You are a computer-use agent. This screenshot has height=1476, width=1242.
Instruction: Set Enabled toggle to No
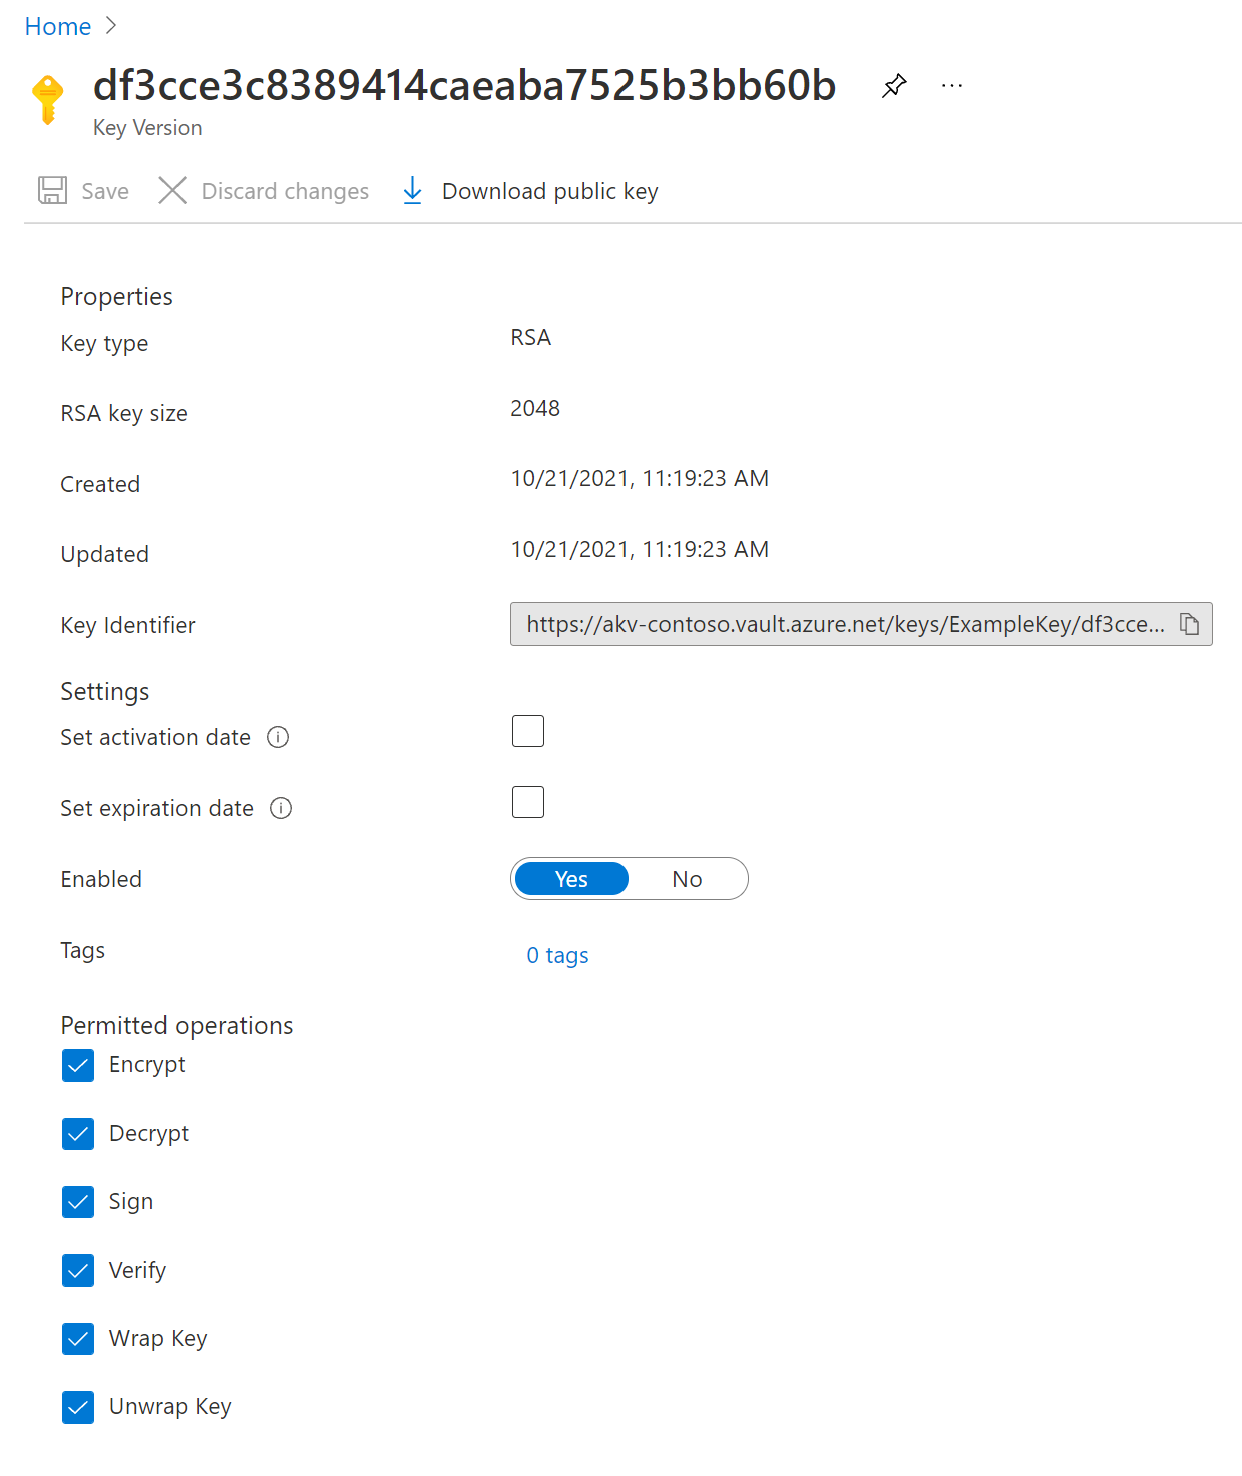click(687, 879)
